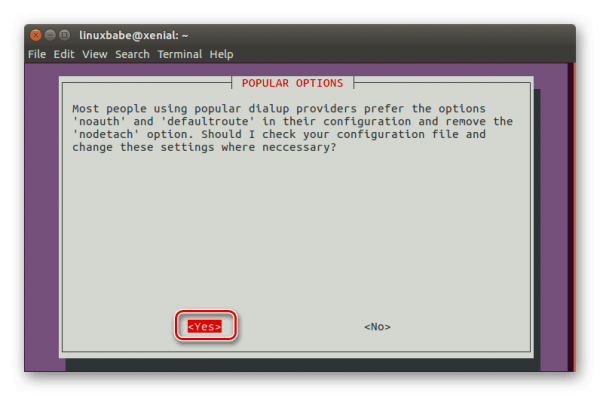Click the word 'nodetach' in the message

click(106, 134)
